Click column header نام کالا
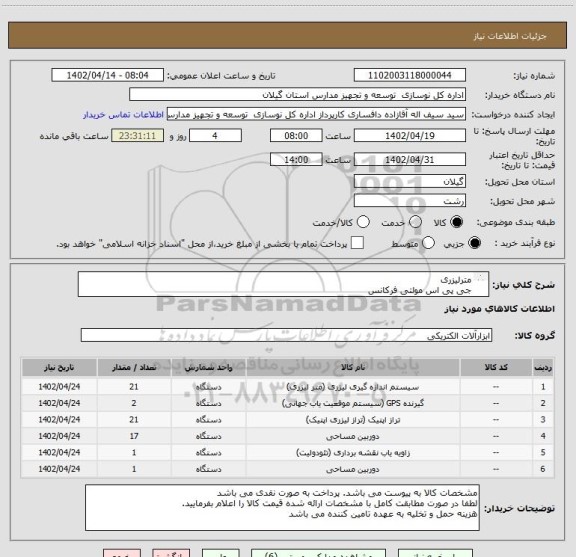This screenshot has width=576, height=557. pos(353,367)
